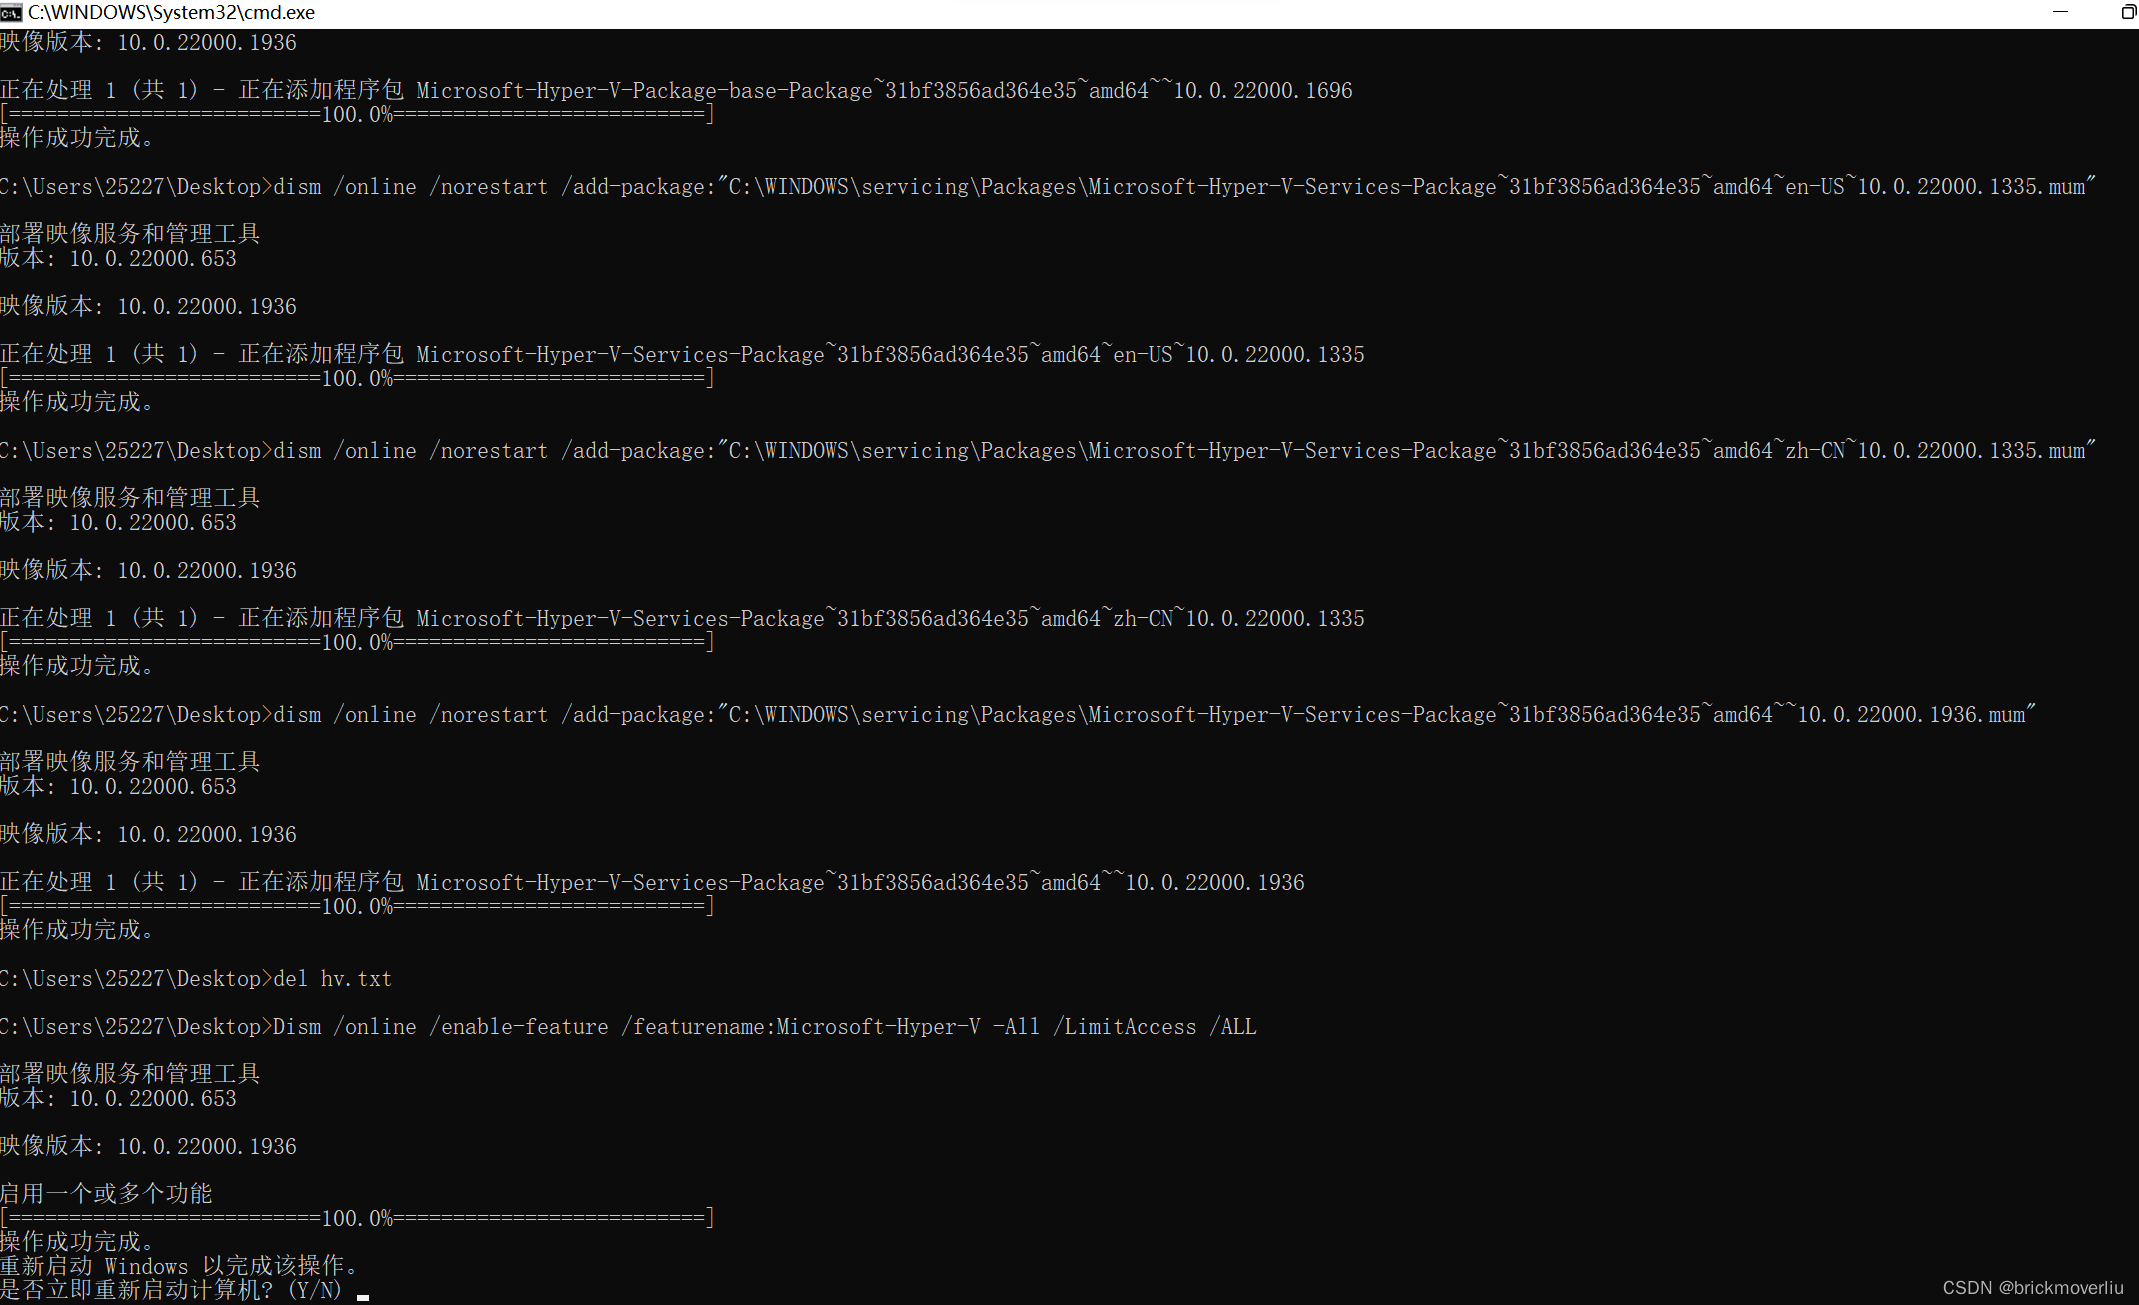Click the 映像版本: 10.0.22000.1936 line
The height and width of the screenshot is (1305, 2139).
coord(148,1146)
